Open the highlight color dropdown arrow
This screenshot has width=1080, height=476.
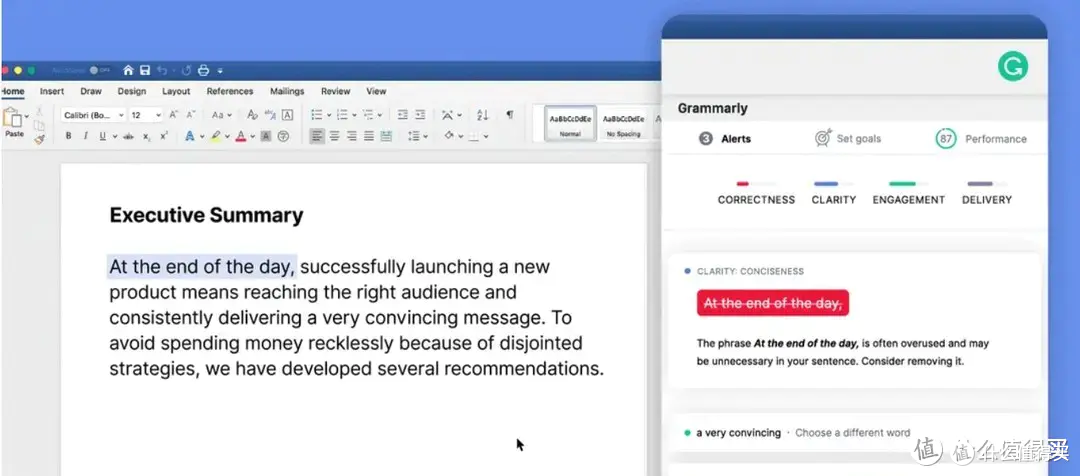[227, 137]
